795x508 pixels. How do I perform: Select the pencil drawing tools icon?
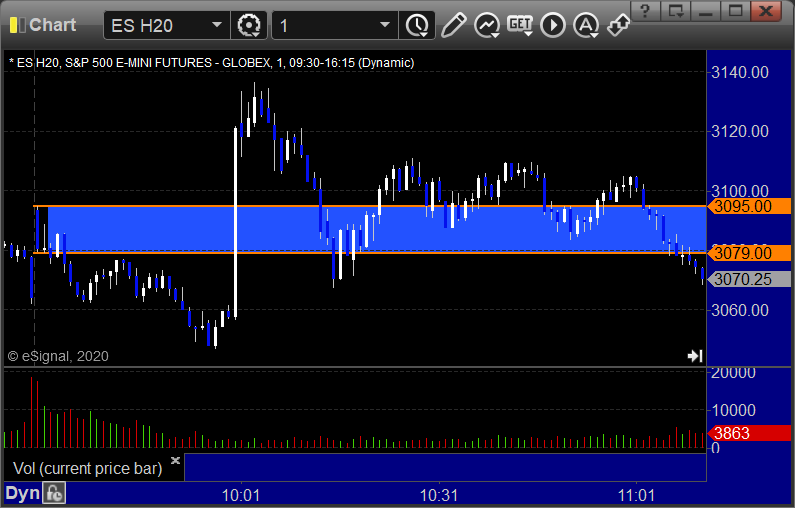(454, 25)
